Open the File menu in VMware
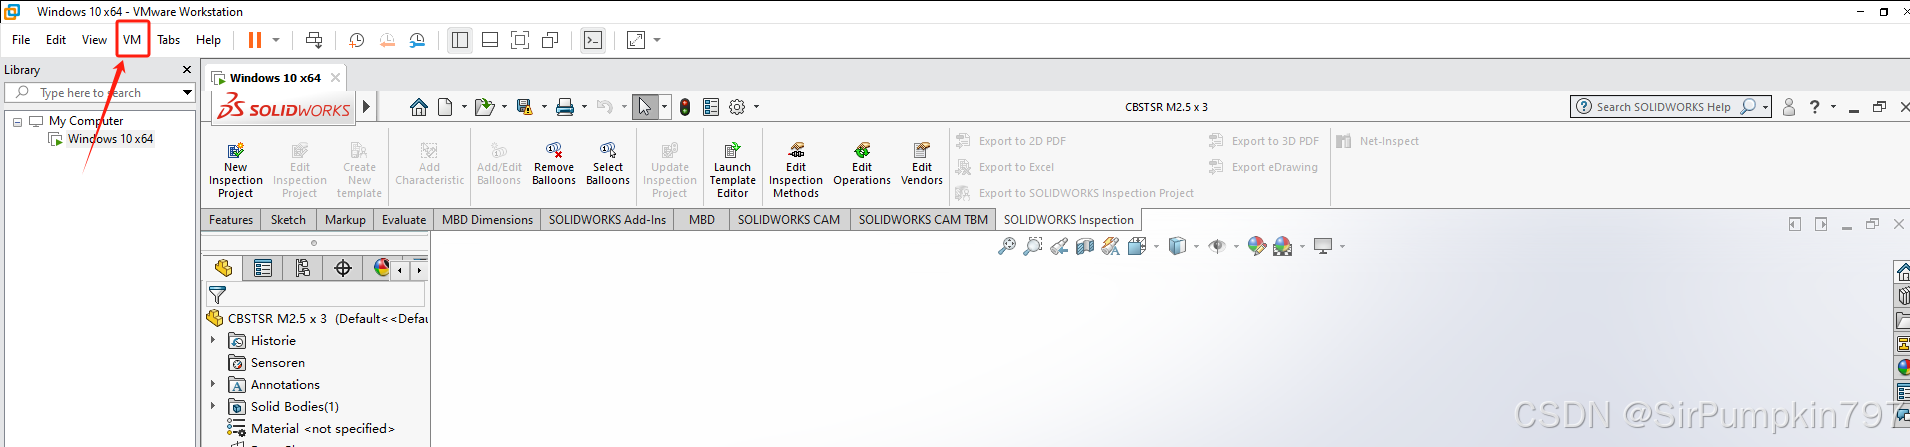 21,40
